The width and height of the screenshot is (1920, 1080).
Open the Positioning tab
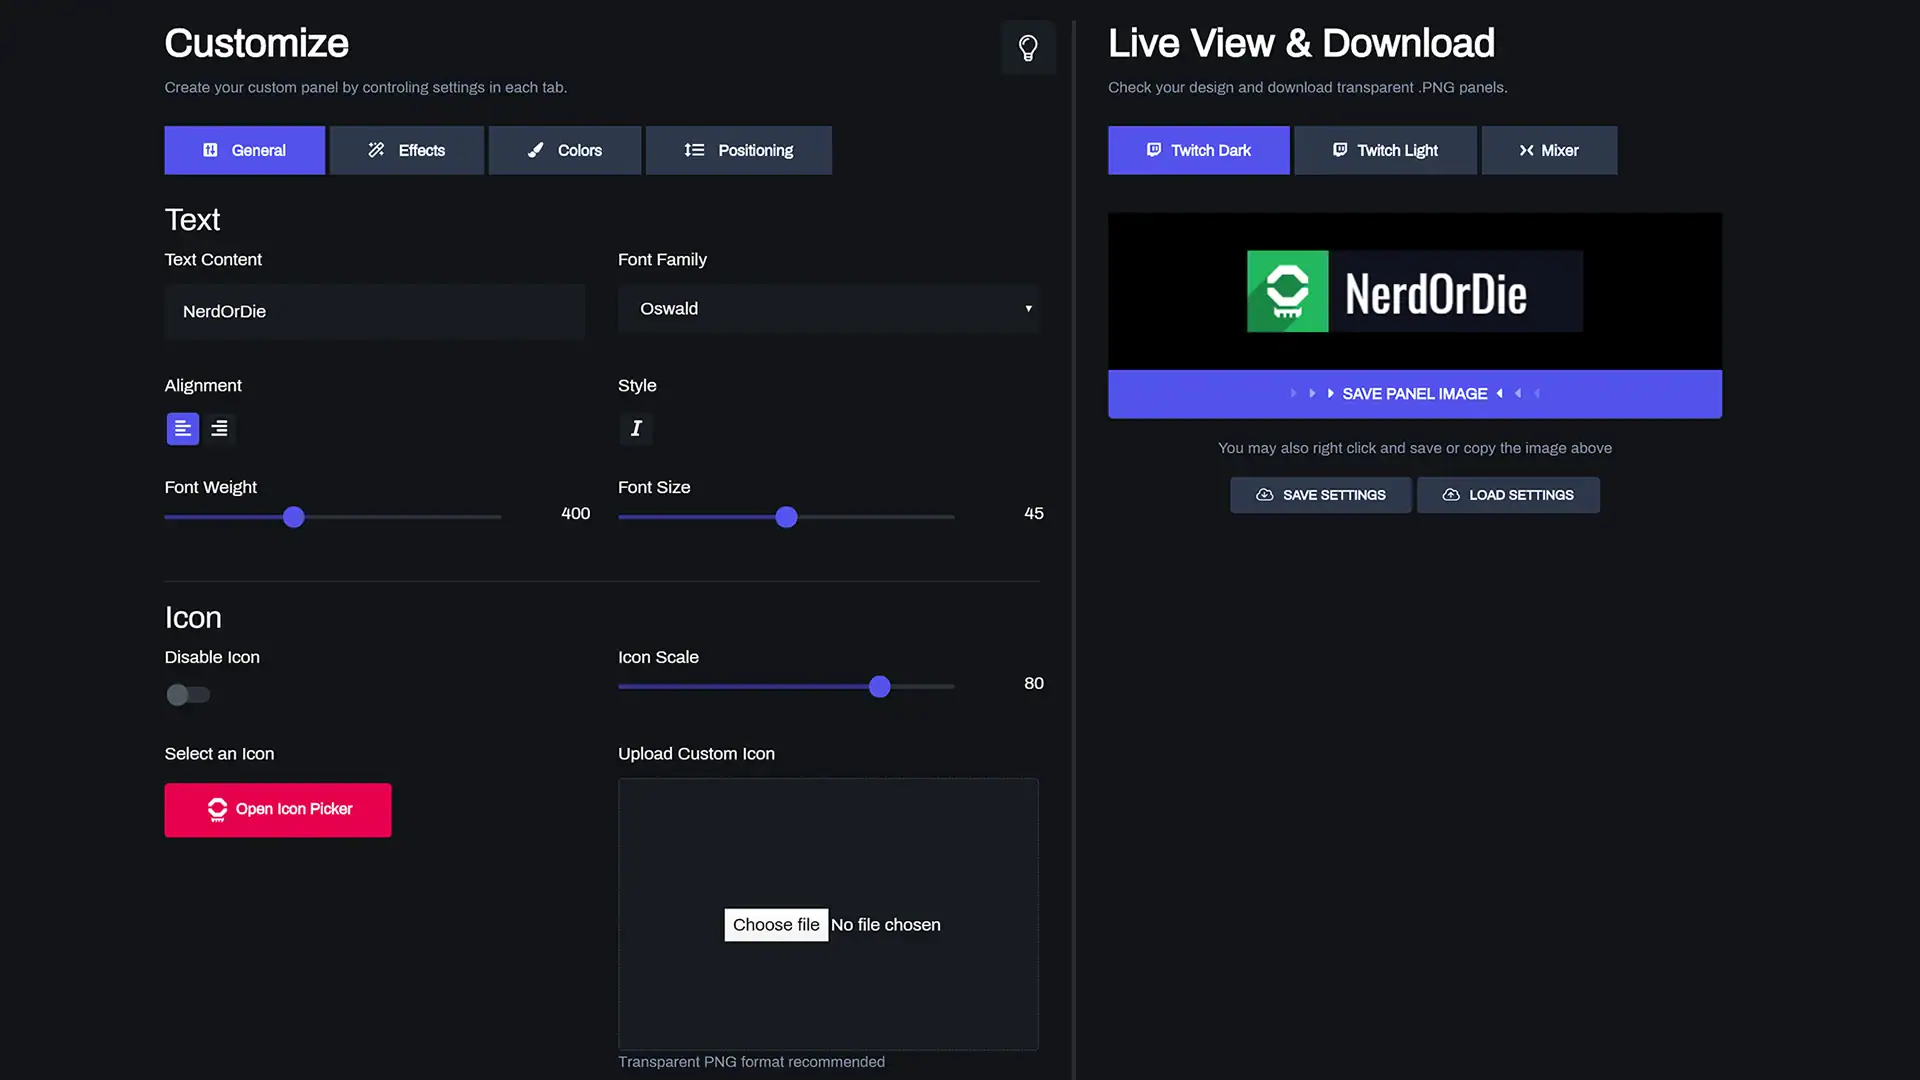point(739,150)
